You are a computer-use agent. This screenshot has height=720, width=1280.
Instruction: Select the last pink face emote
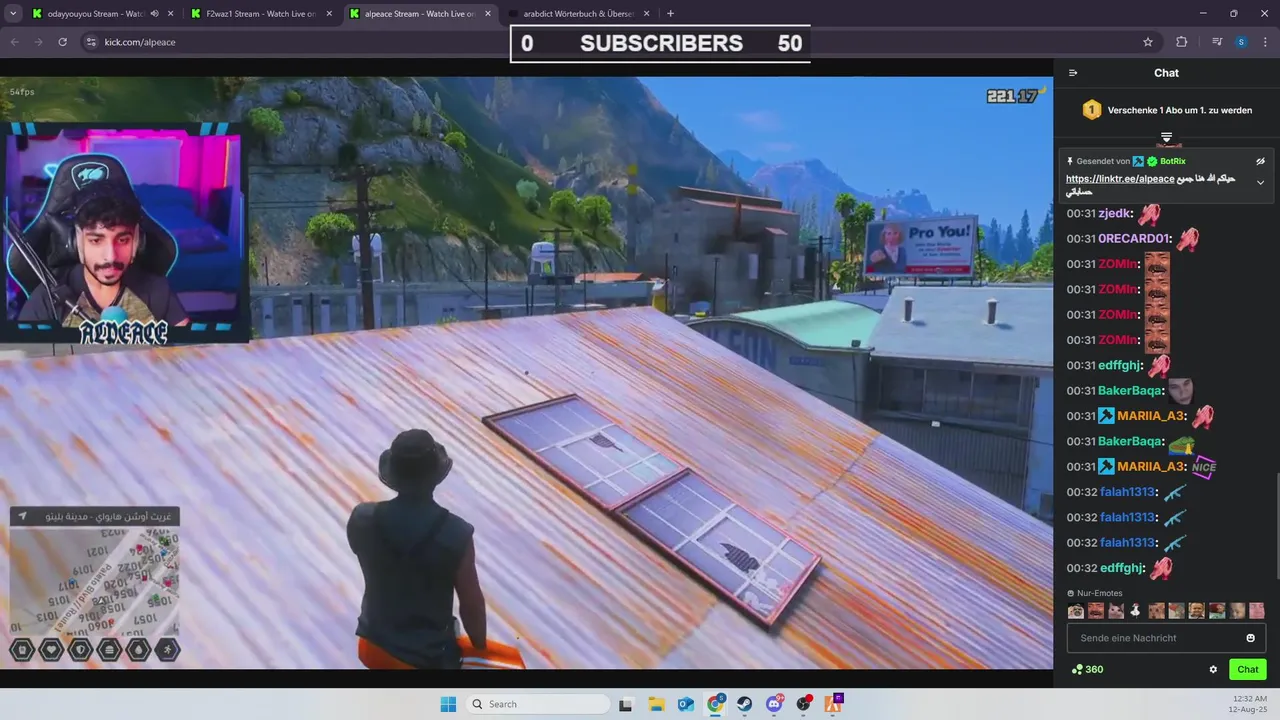(1257, 611)
